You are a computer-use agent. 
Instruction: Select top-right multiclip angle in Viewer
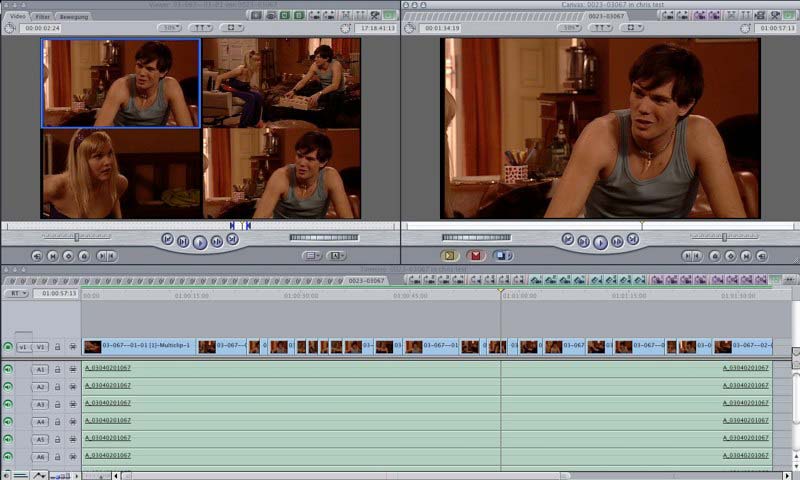(x=282, y=83)
